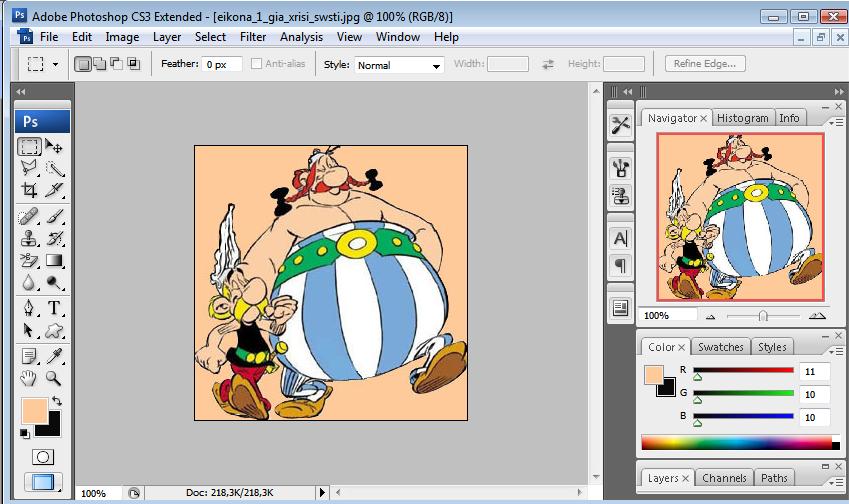Viewport: 849px width, 504px height.
Task: Choose New selection mode
Action: 82,64
